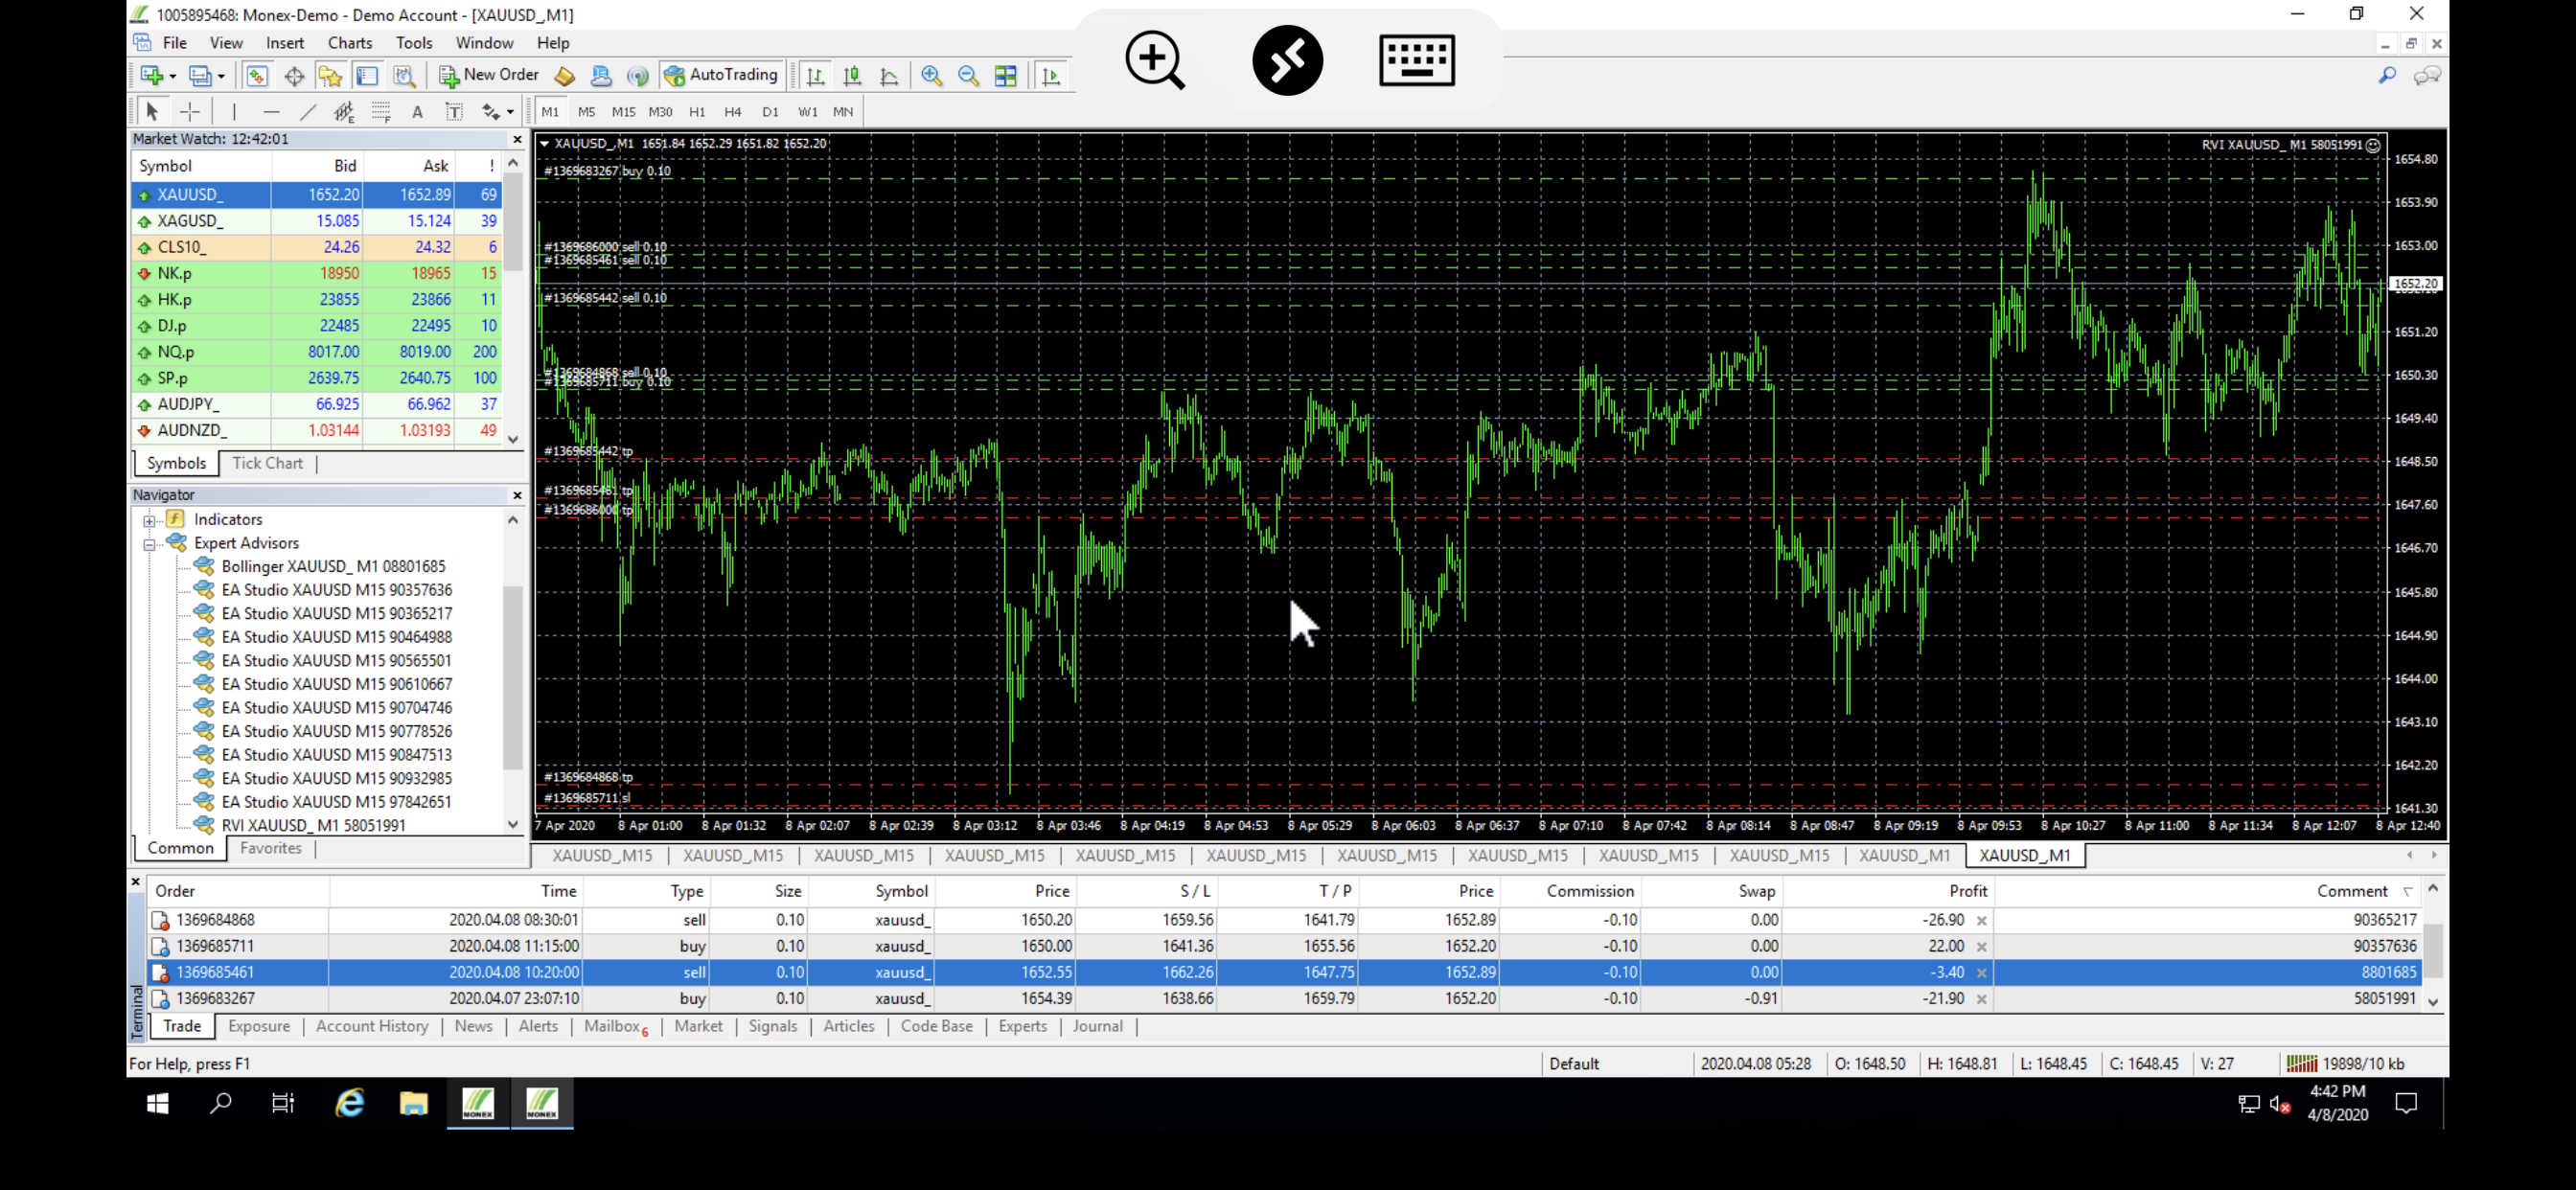The width and height of the screenshot is (2576, 1190).
Task: Switch to H1 timeframe
Action: click(697, 112)
